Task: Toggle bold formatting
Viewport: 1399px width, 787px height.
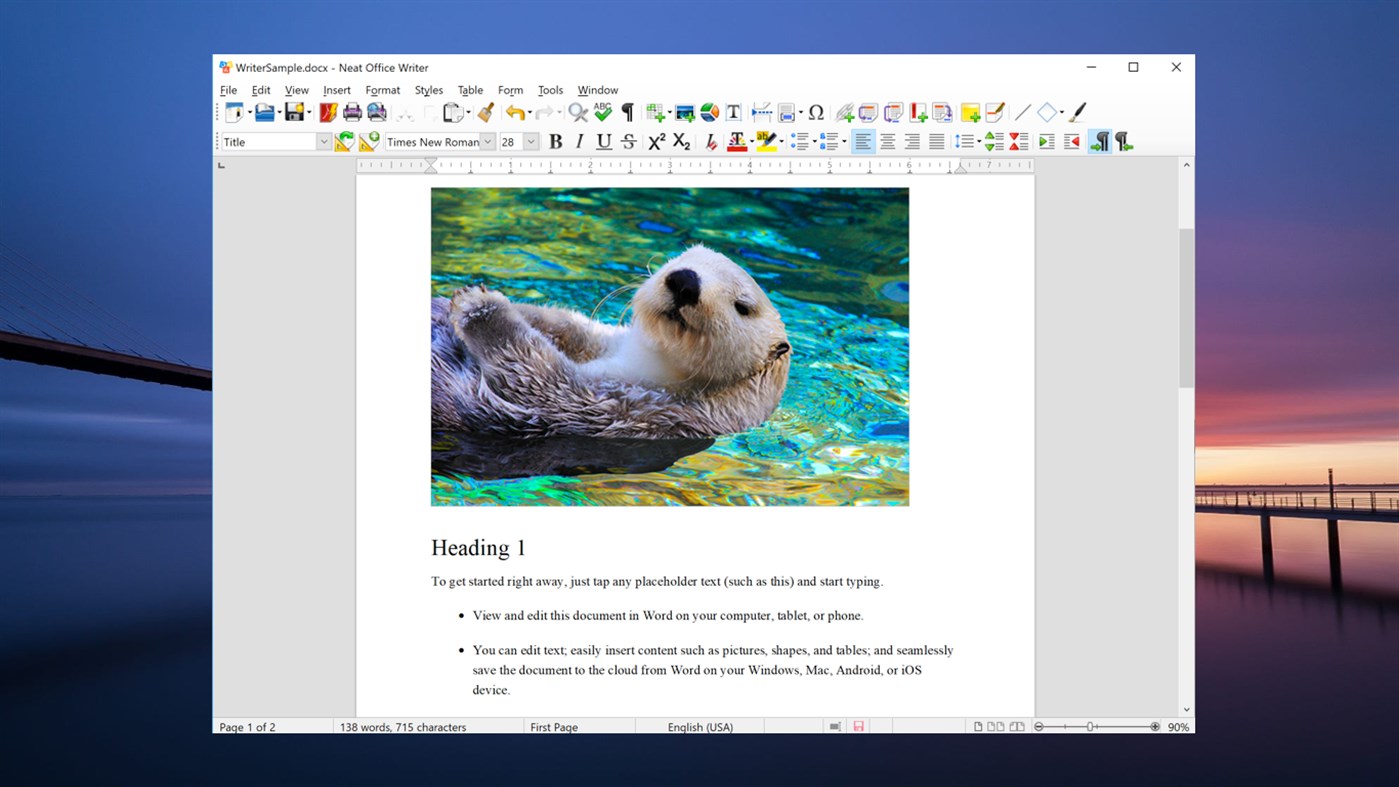Action: tap(555, 141)
